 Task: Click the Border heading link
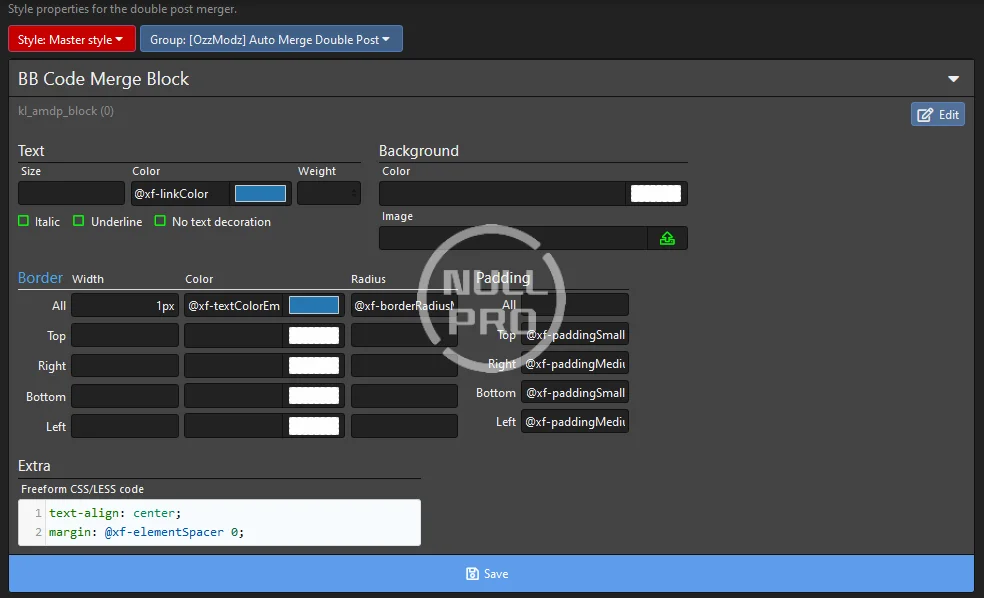click(x=40, y=278)
